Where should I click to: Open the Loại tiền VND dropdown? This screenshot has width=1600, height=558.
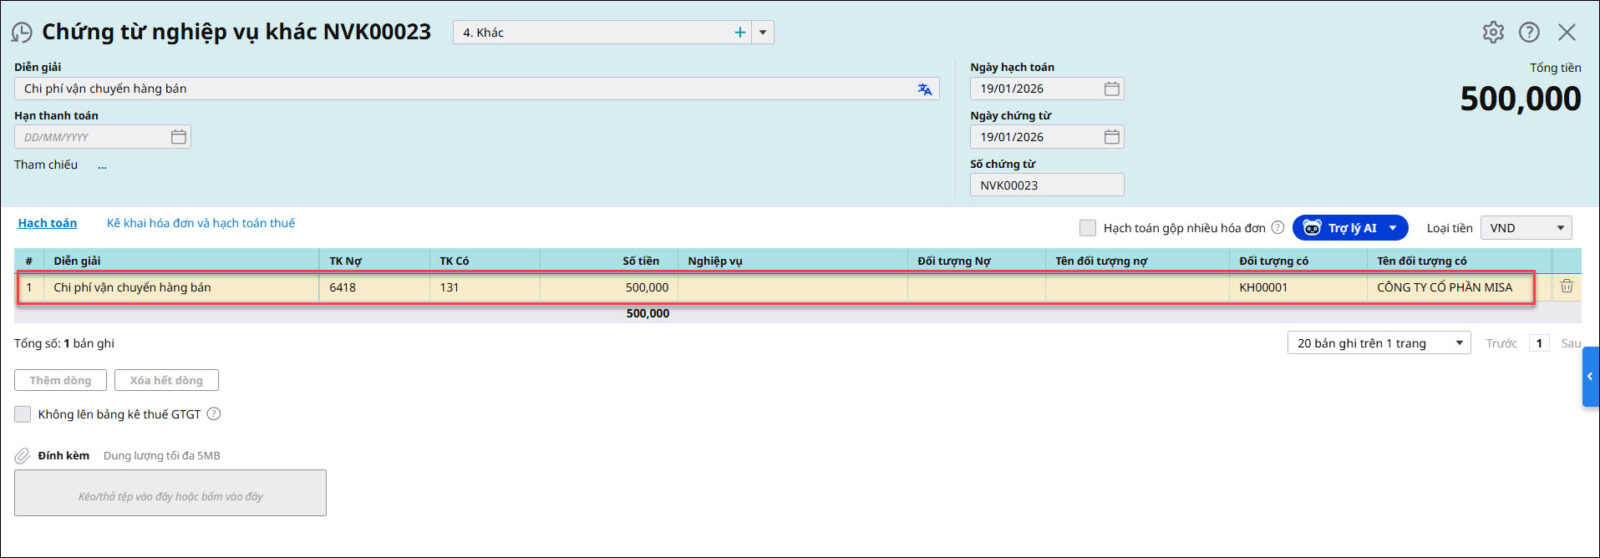point(1526,228)
